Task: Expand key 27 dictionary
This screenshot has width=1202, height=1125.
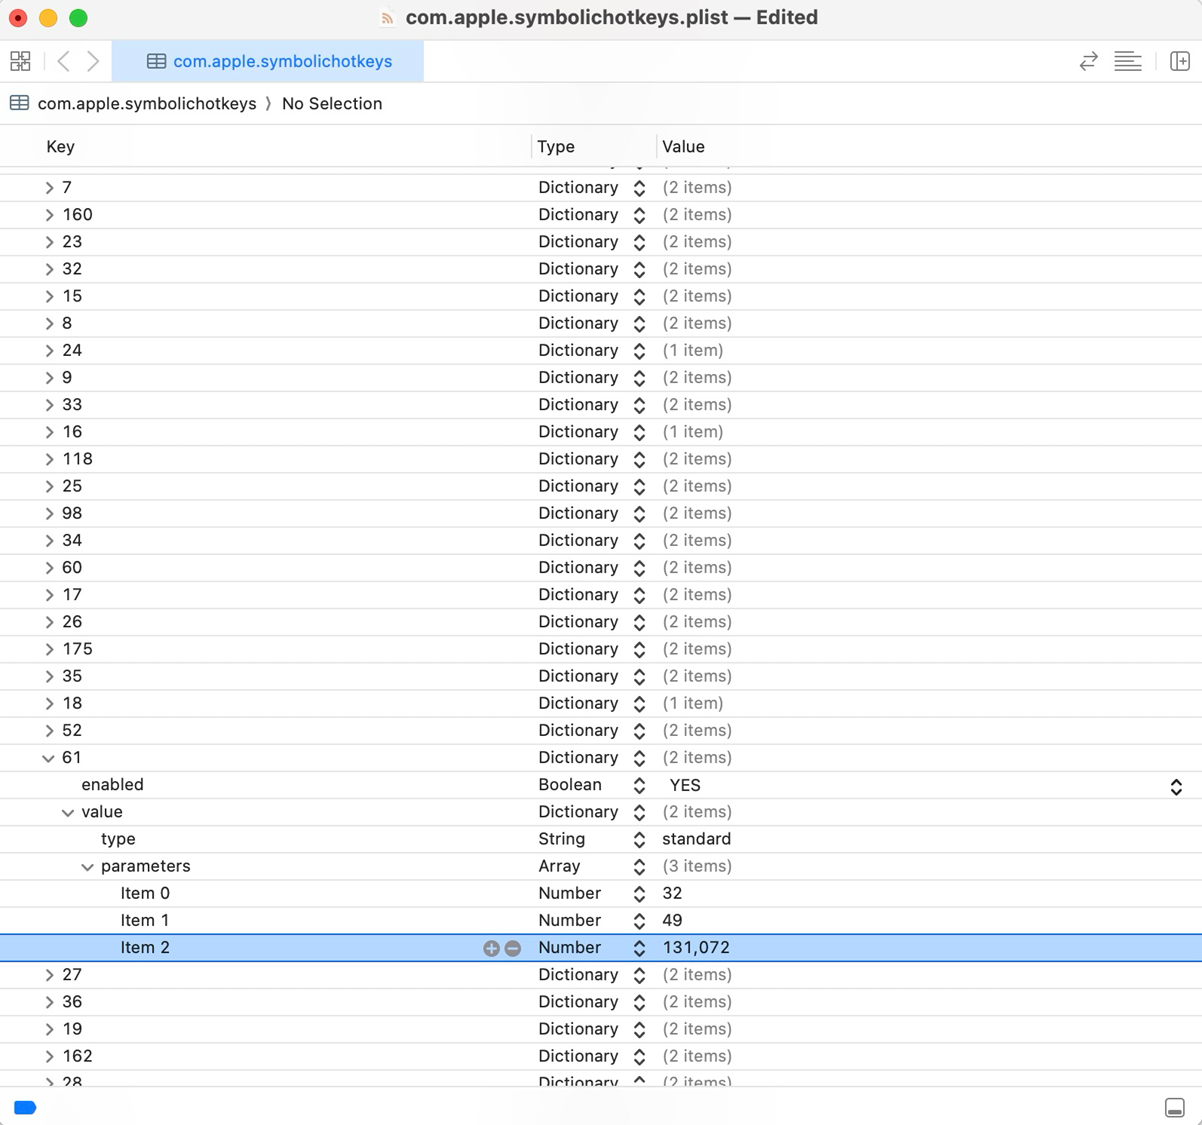Action: (x=49, y=975)
